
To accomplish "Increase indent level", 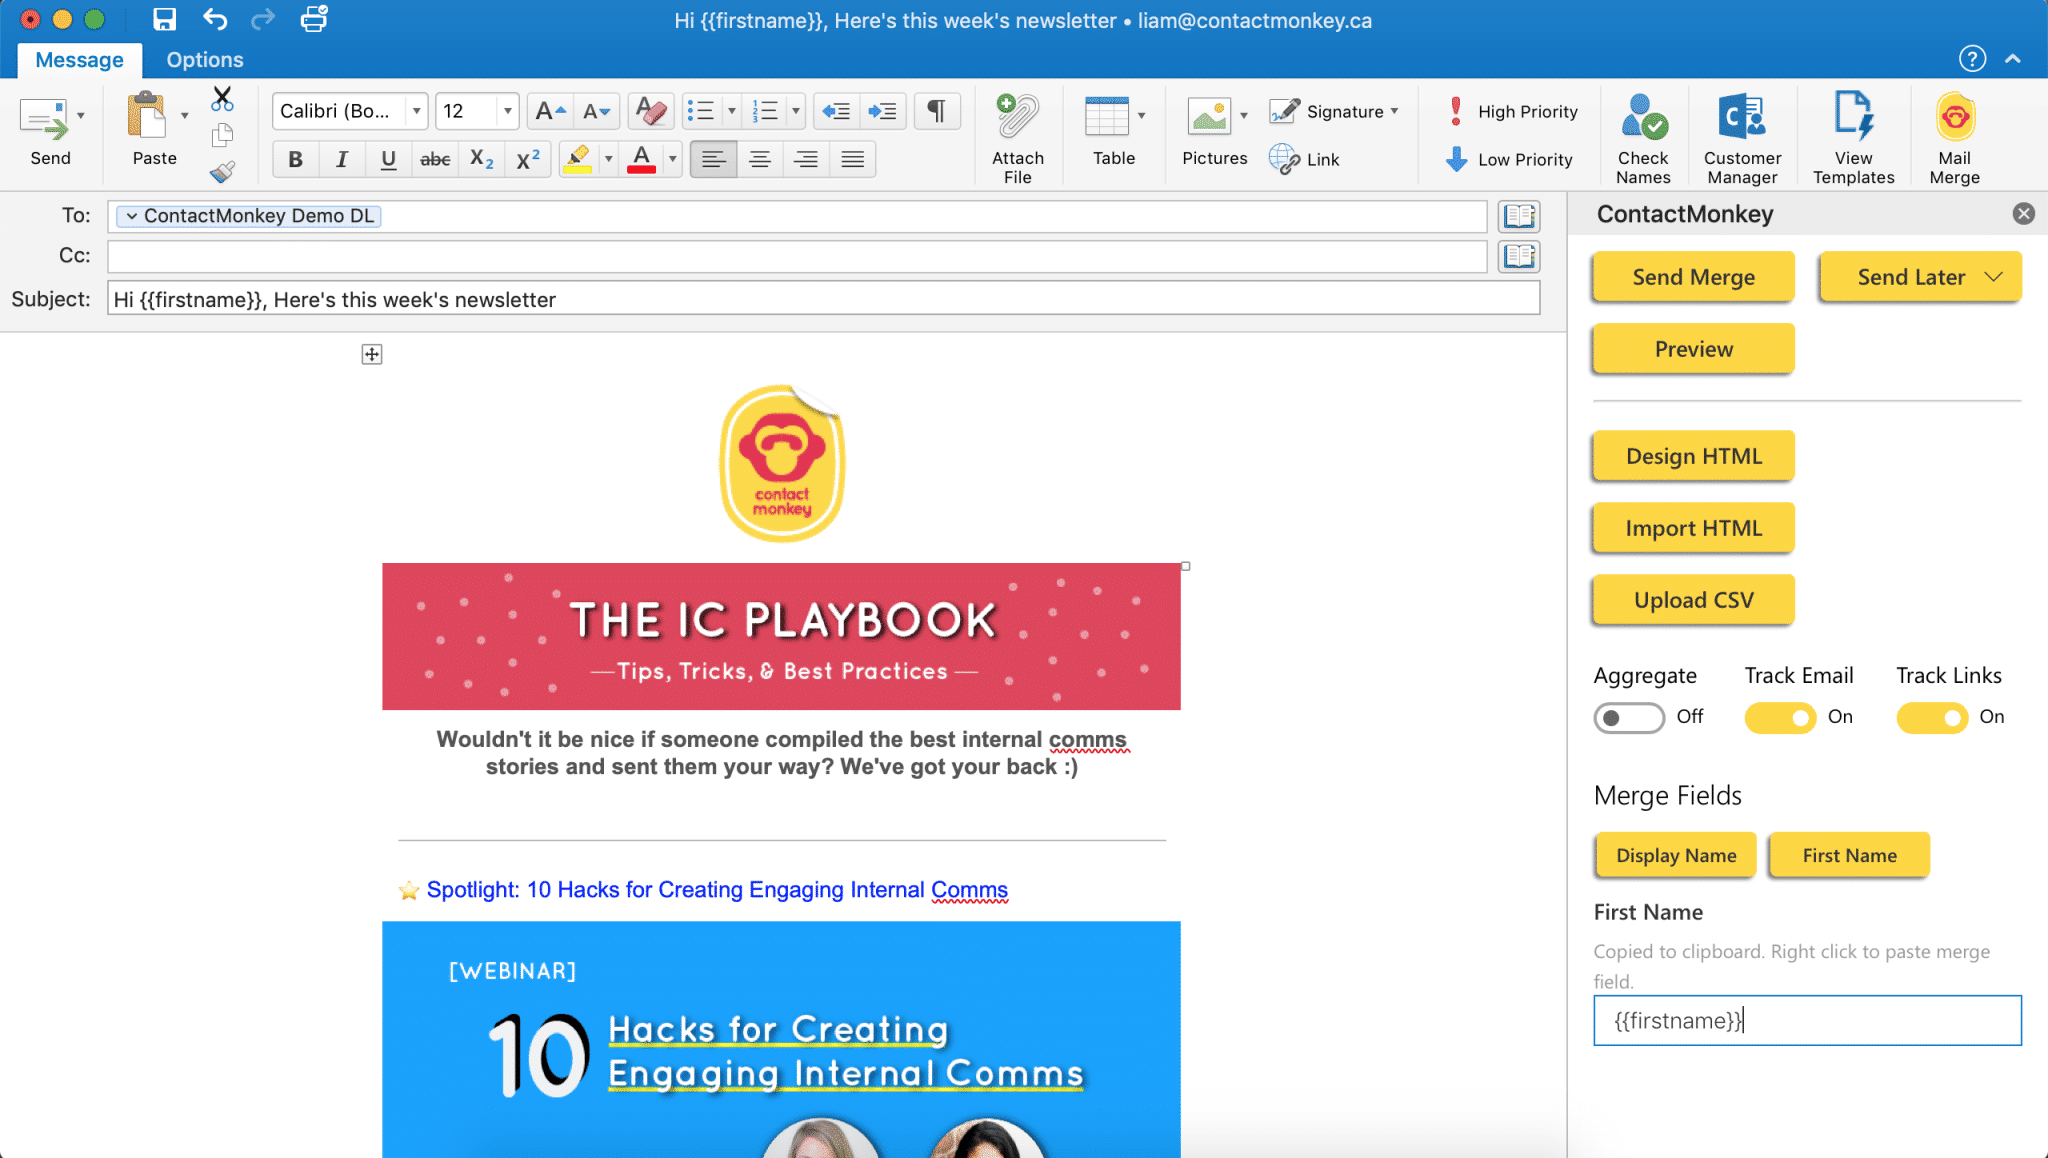I will 882,111.
